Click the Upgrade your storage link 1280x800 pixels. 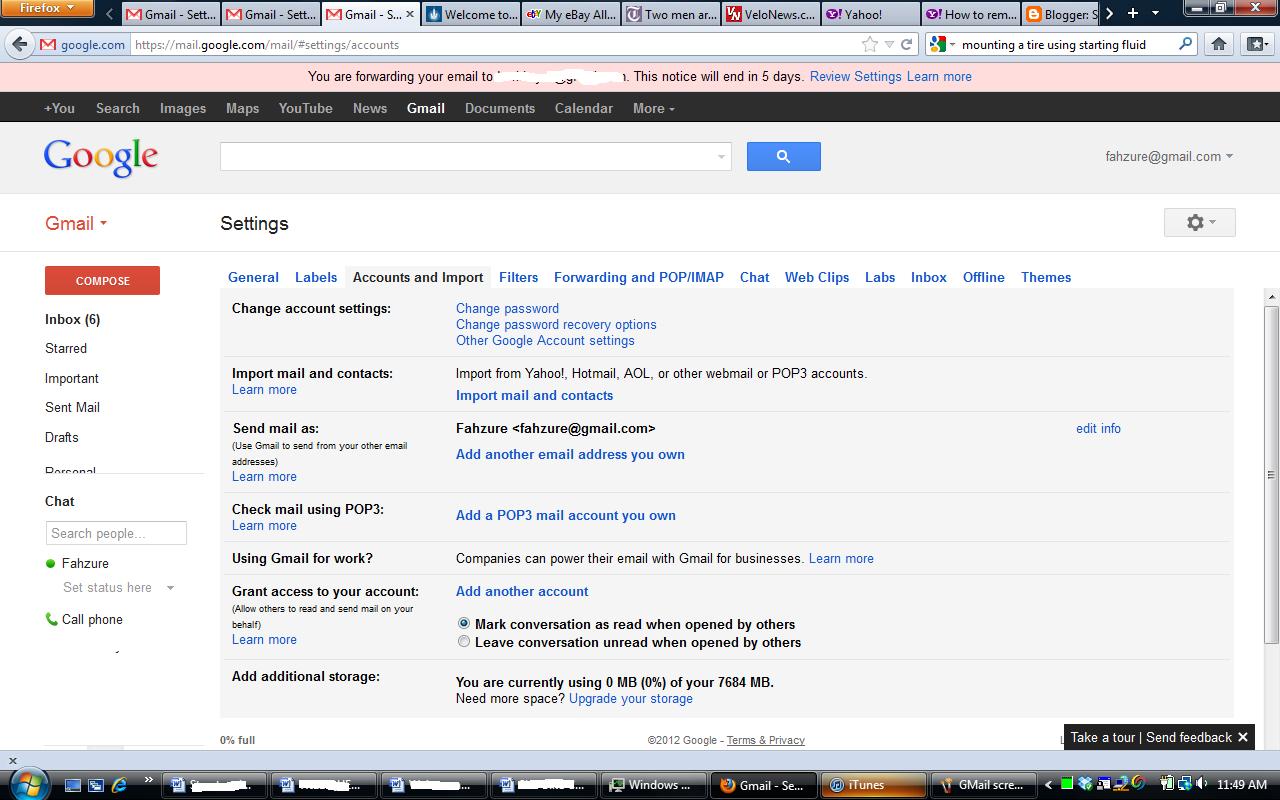[x=631, y=698]
